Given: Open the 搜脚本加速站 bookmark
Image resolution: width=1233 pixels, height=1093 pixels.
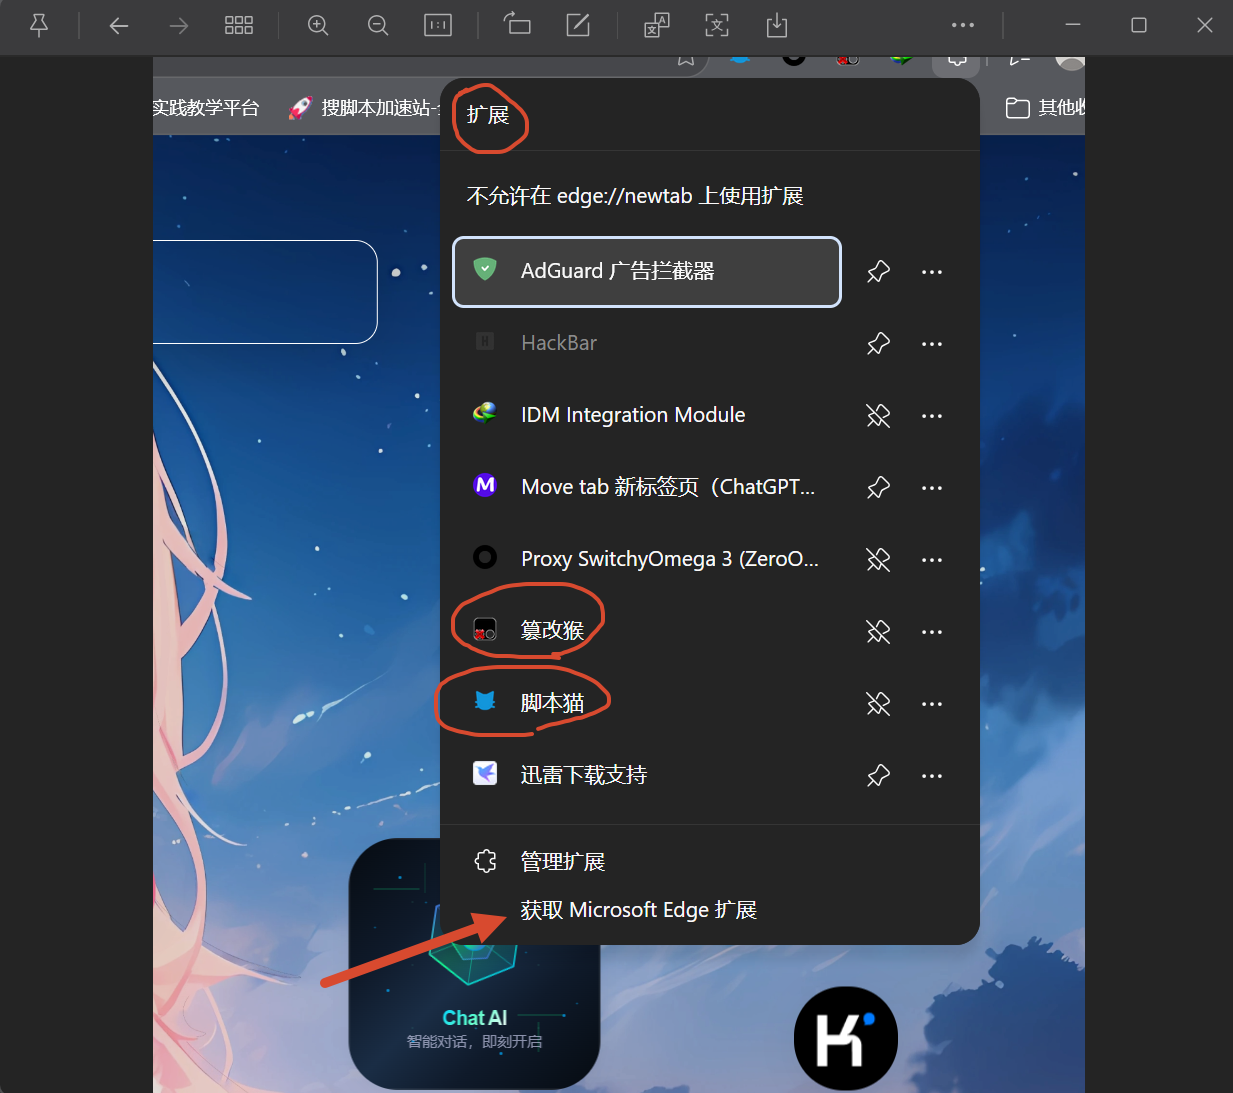Looking at the screenshot, I should [364, 108].
